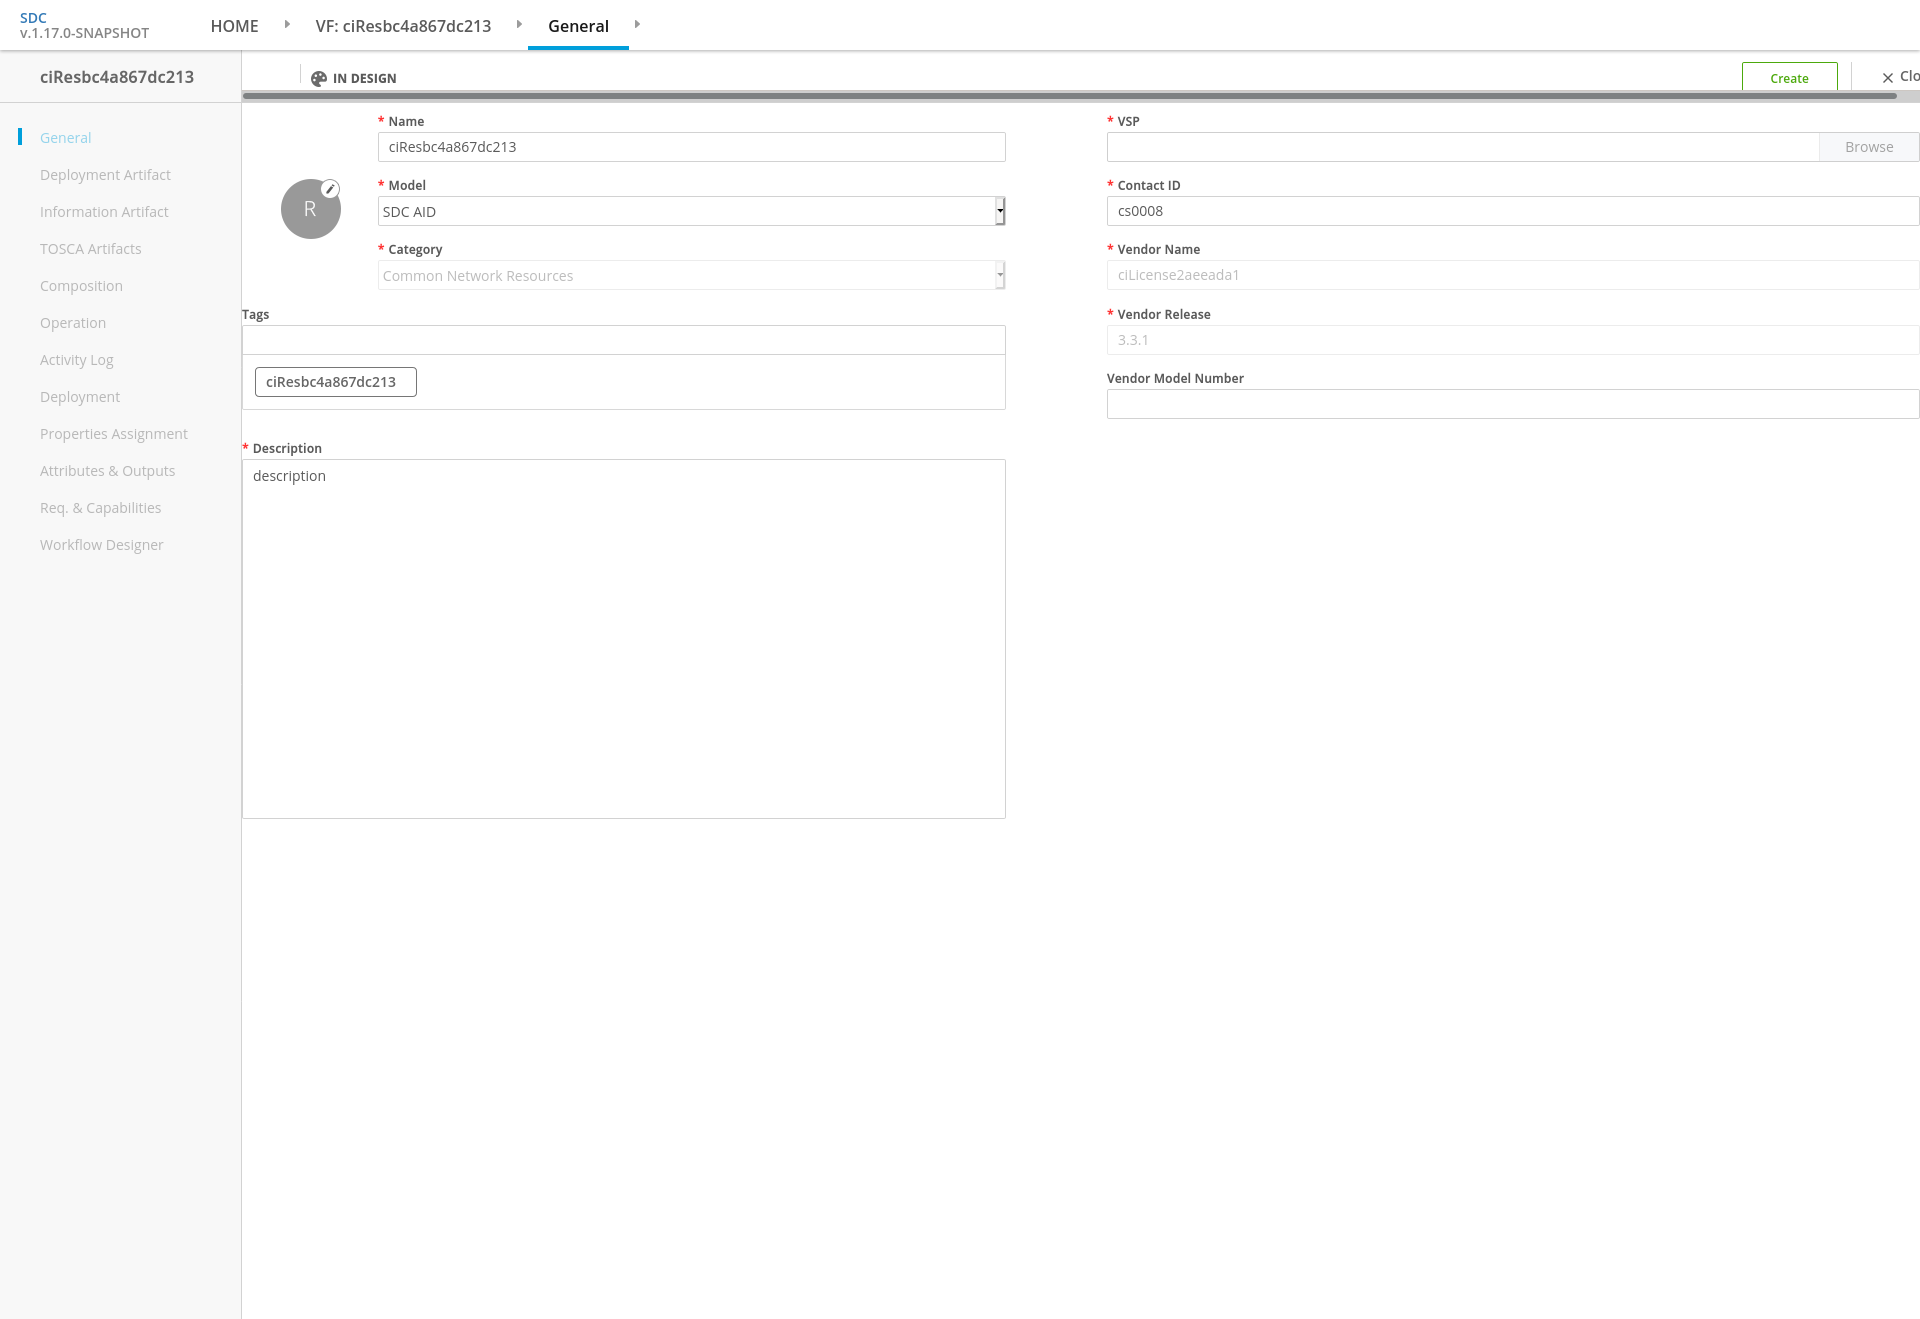
Task: Open Information Artifact section
Action: (x=104, y=212)
